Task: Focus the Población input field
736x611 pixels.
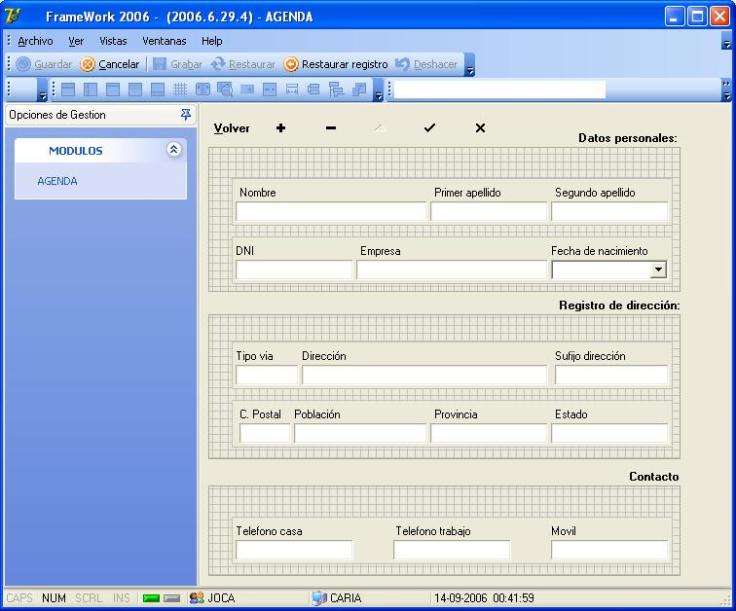Action: [360, 433]
